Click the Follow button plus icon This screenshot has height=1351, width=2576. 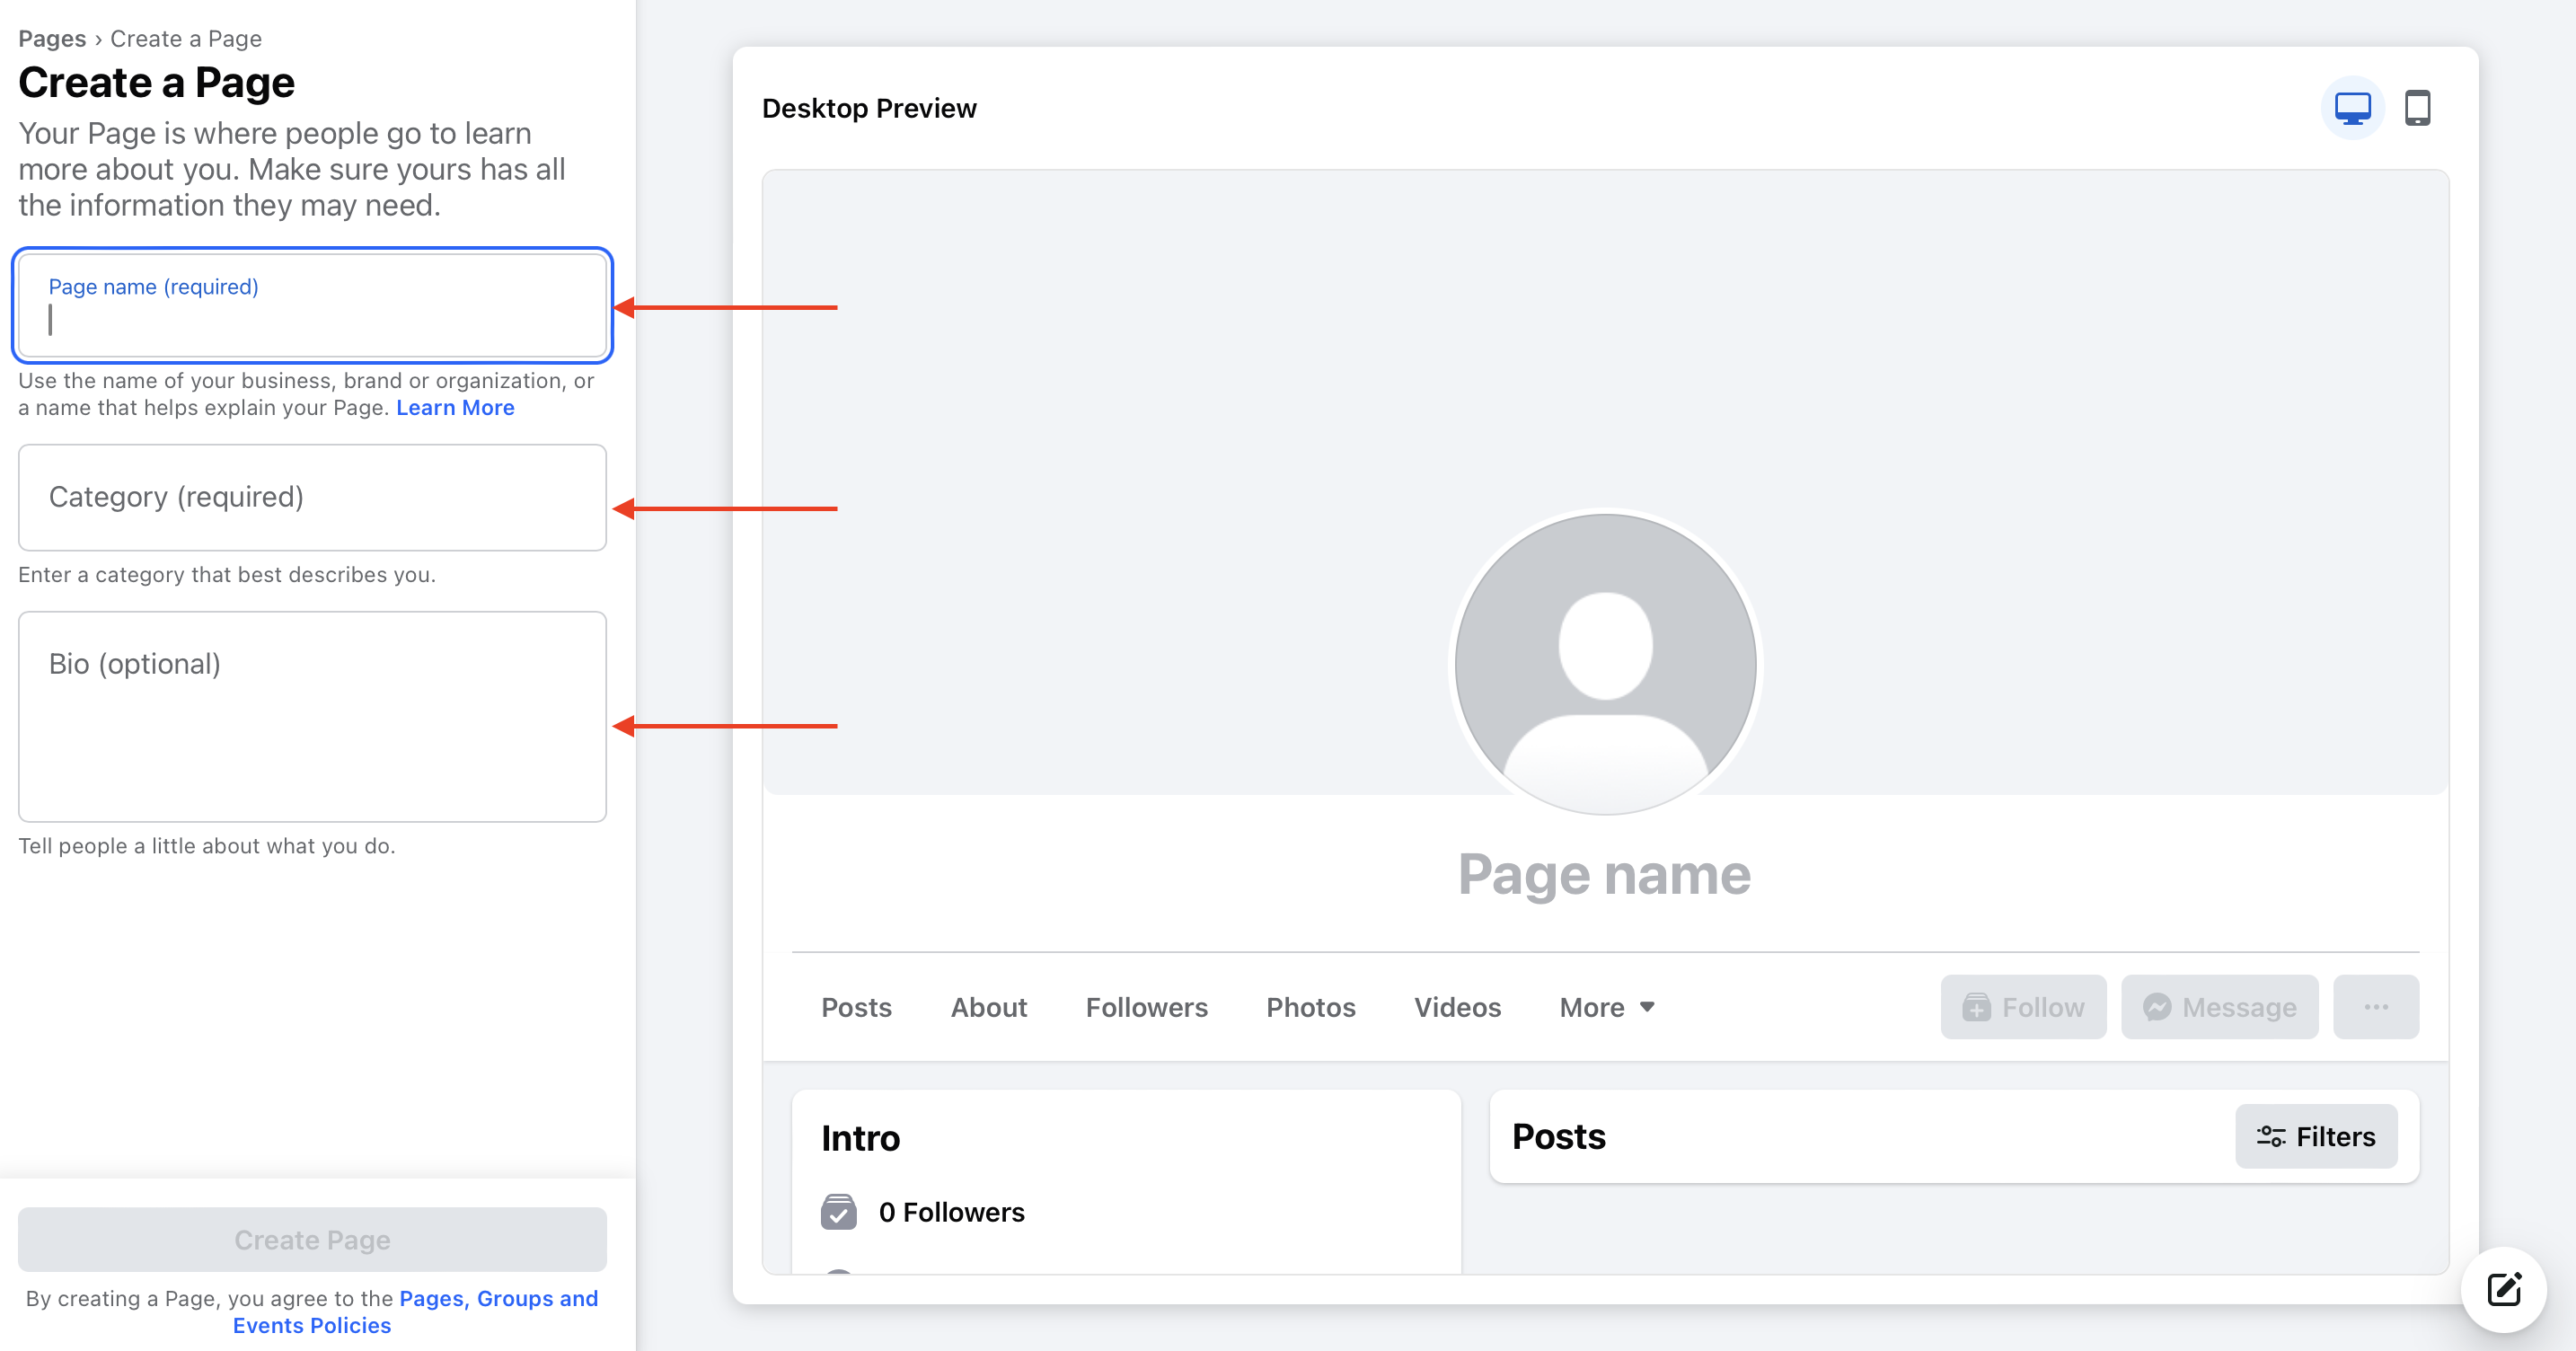coord(1976,1007)
